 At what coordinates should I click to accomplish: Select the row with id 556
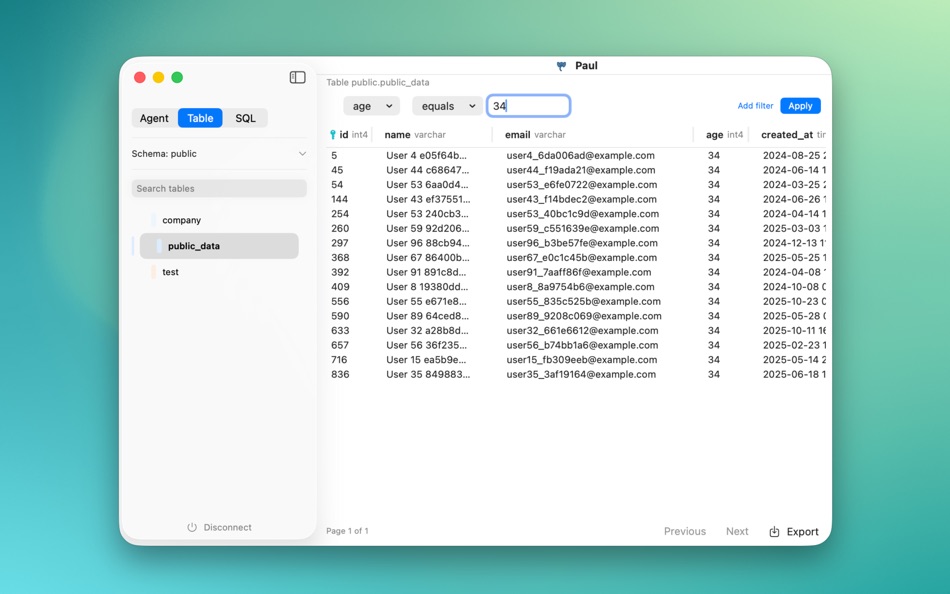(x=576, y=301)
